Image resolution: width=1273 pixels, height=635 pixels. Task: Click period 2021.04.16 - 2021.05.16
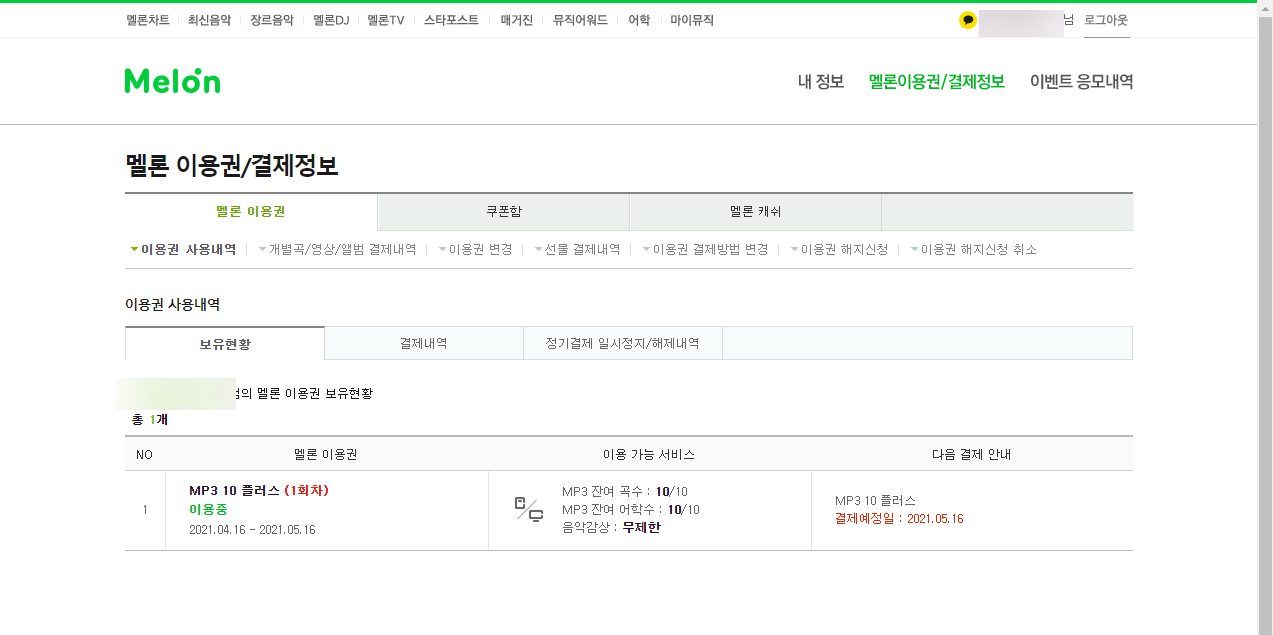click(x=252, y=530)
